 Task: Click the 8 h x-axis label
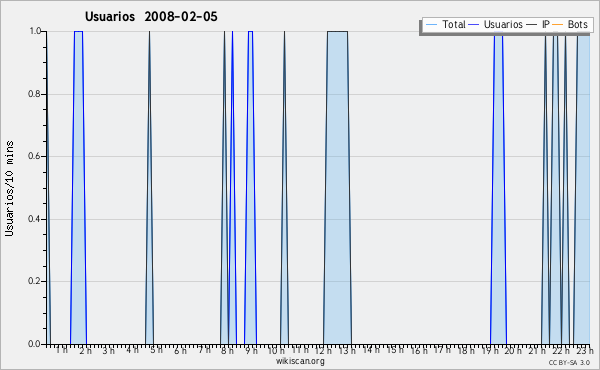[x=227, y=350]
